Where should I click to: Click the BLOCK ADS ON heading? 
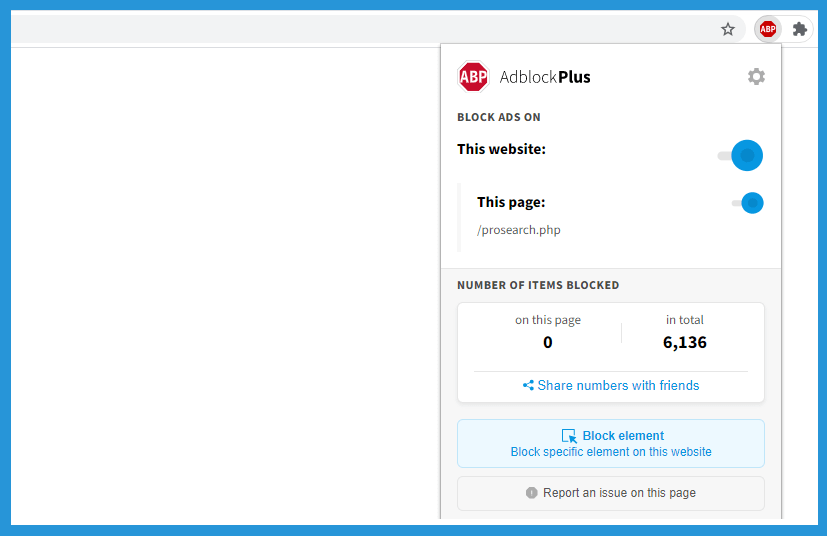(x=499, y=117)
